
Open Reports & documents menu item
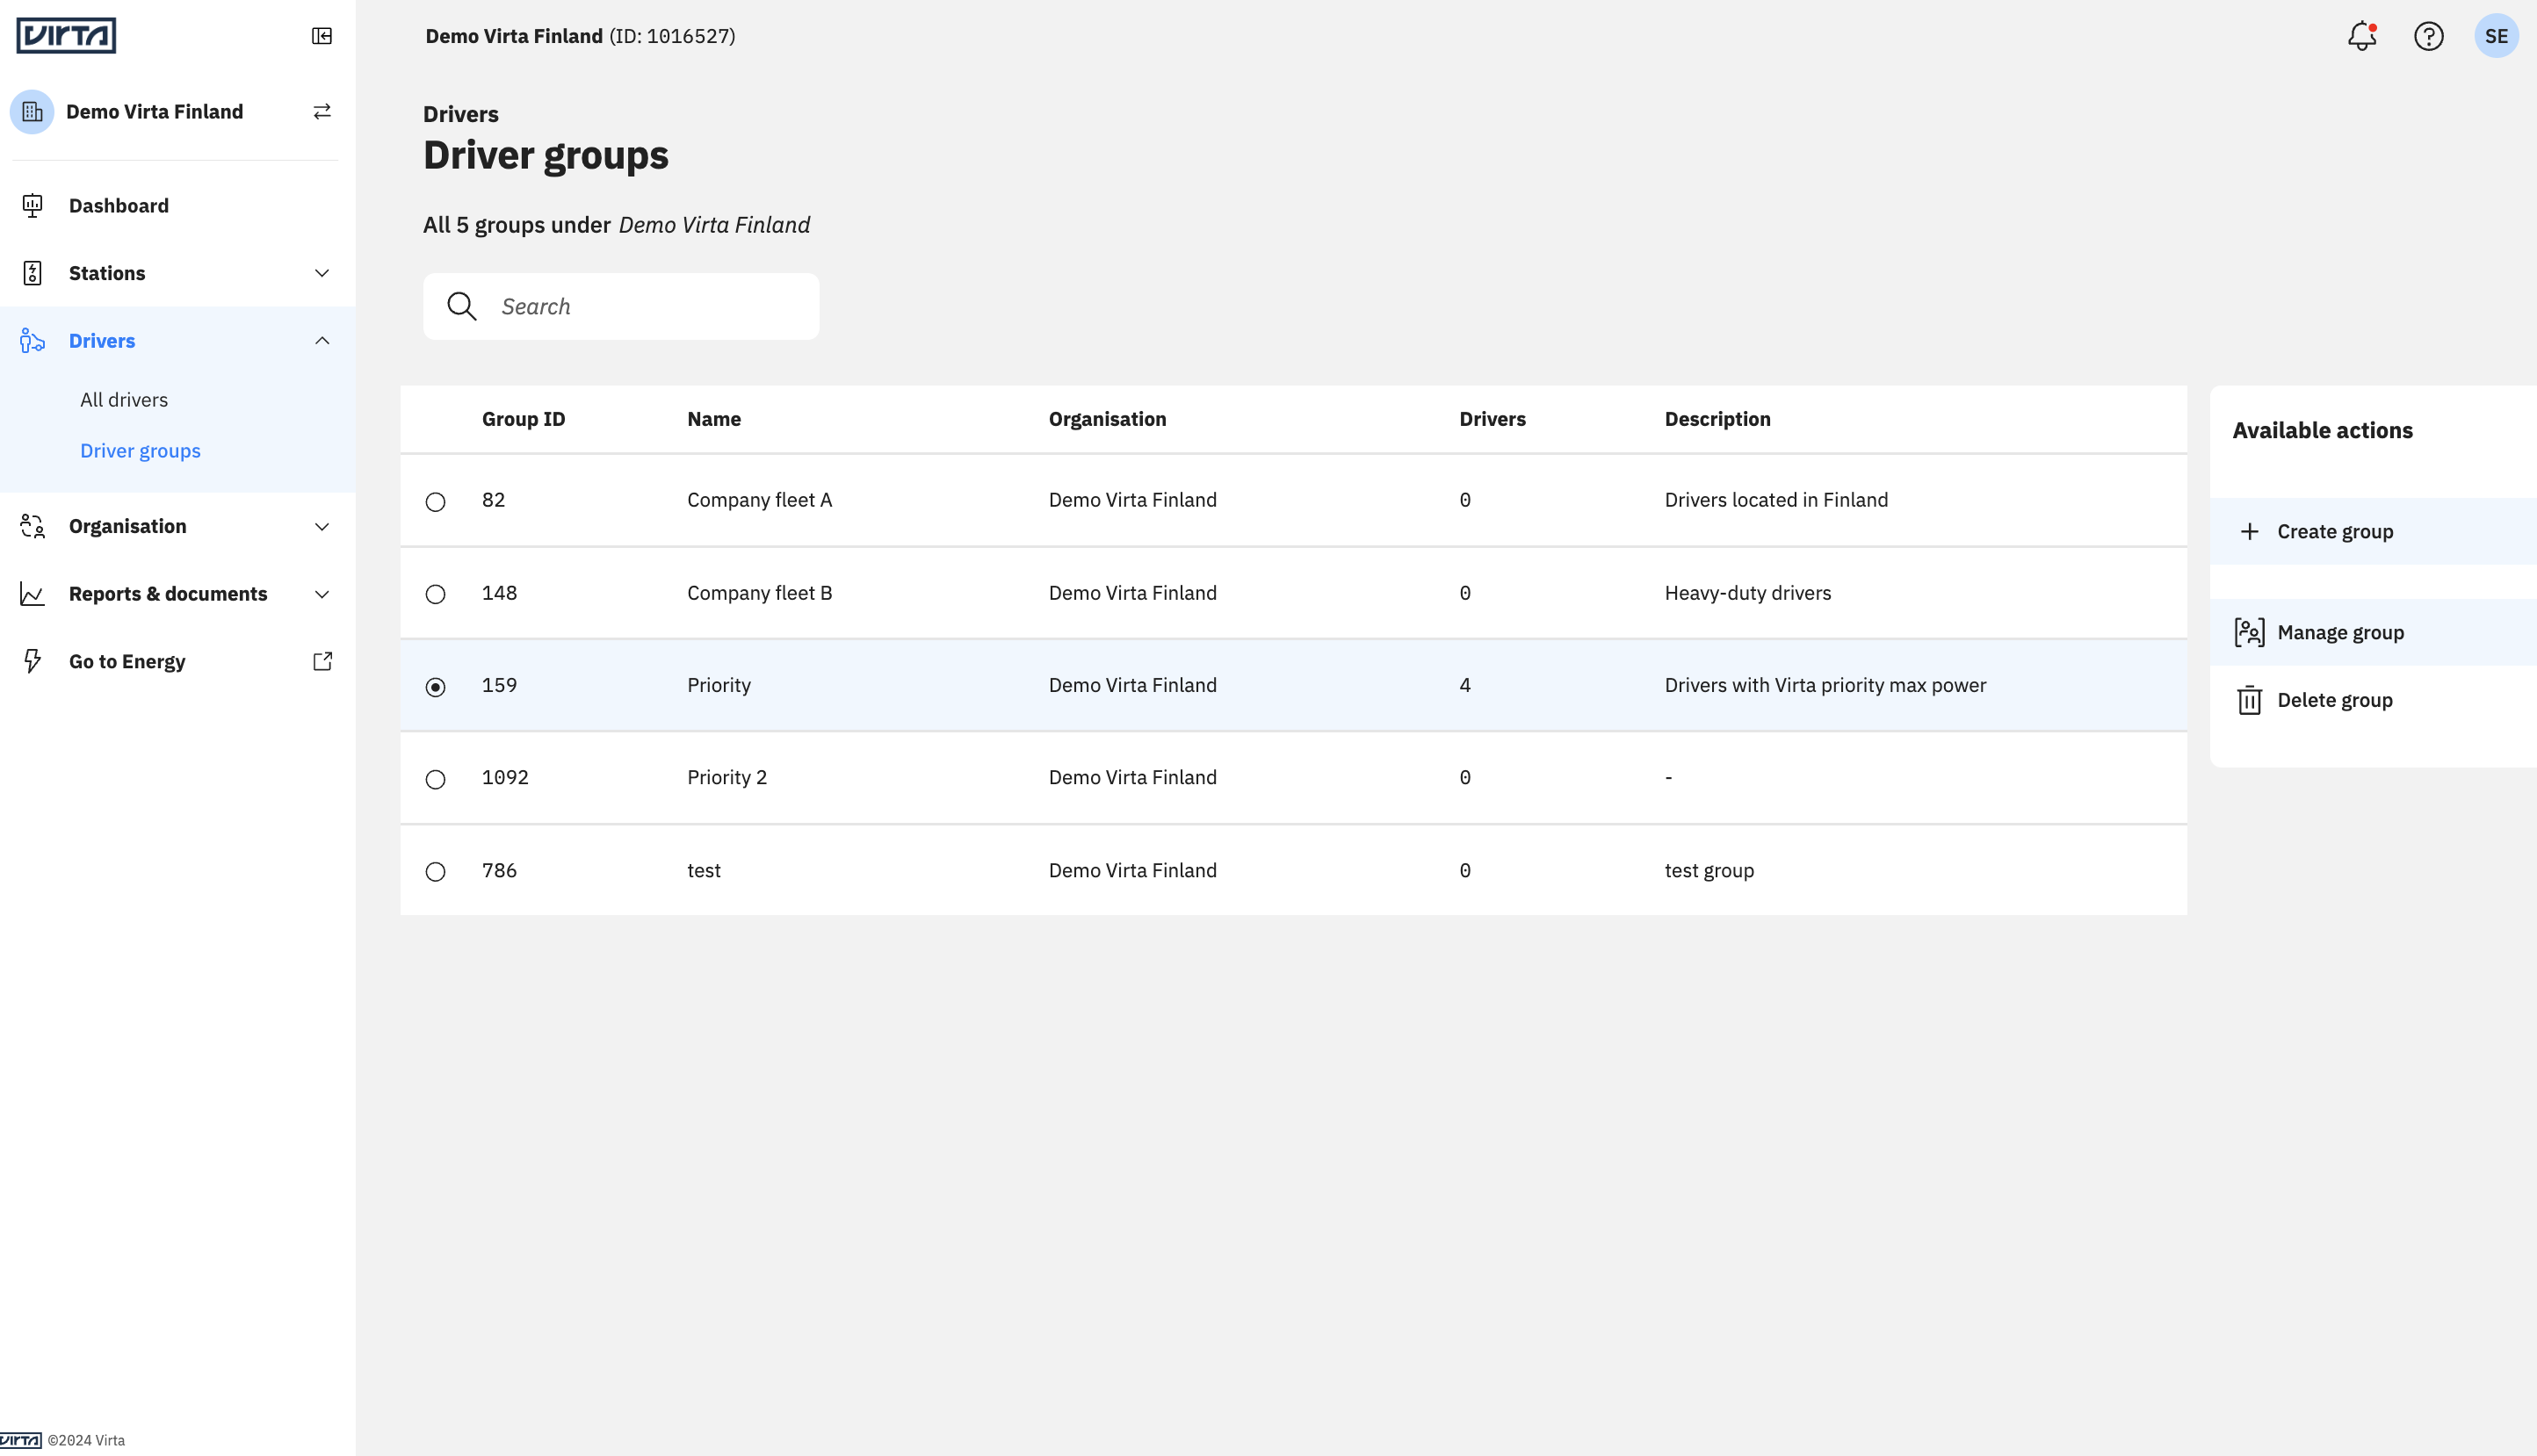pyautogui.click(x=177, y=594)
